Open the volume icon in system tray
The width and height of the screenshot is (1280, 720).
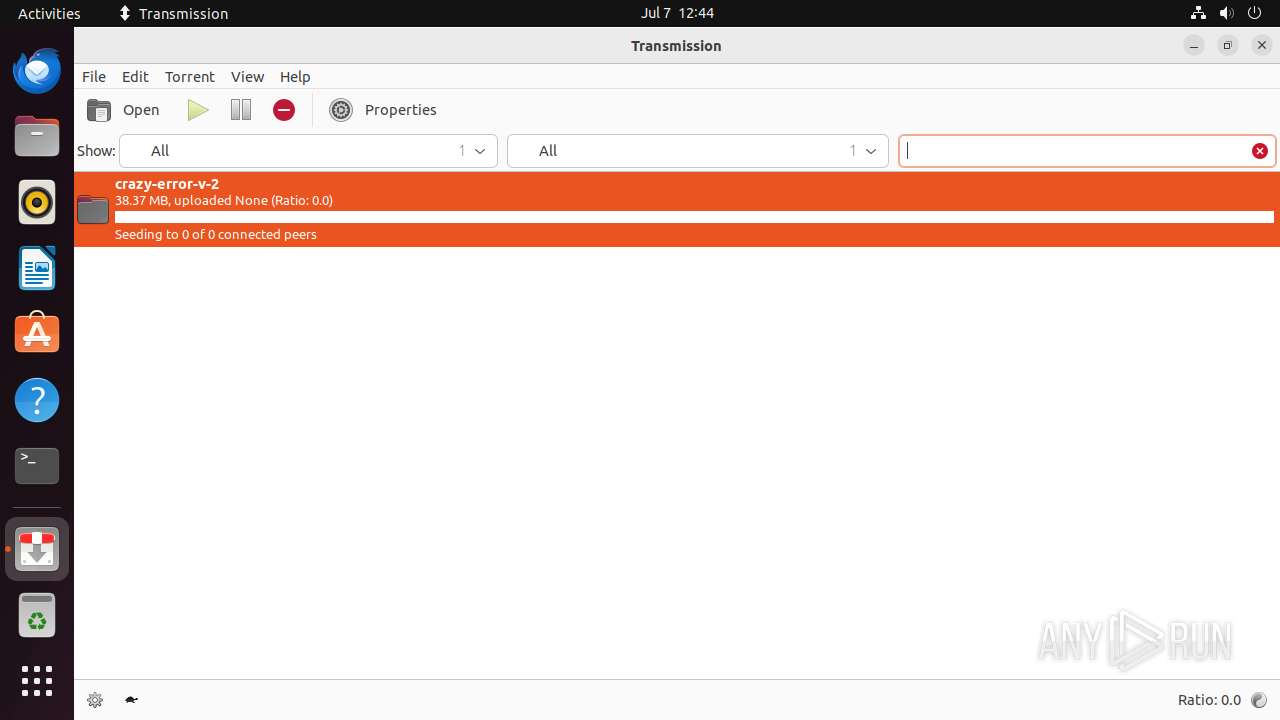pyautogui.click(x=1226, y=13)
